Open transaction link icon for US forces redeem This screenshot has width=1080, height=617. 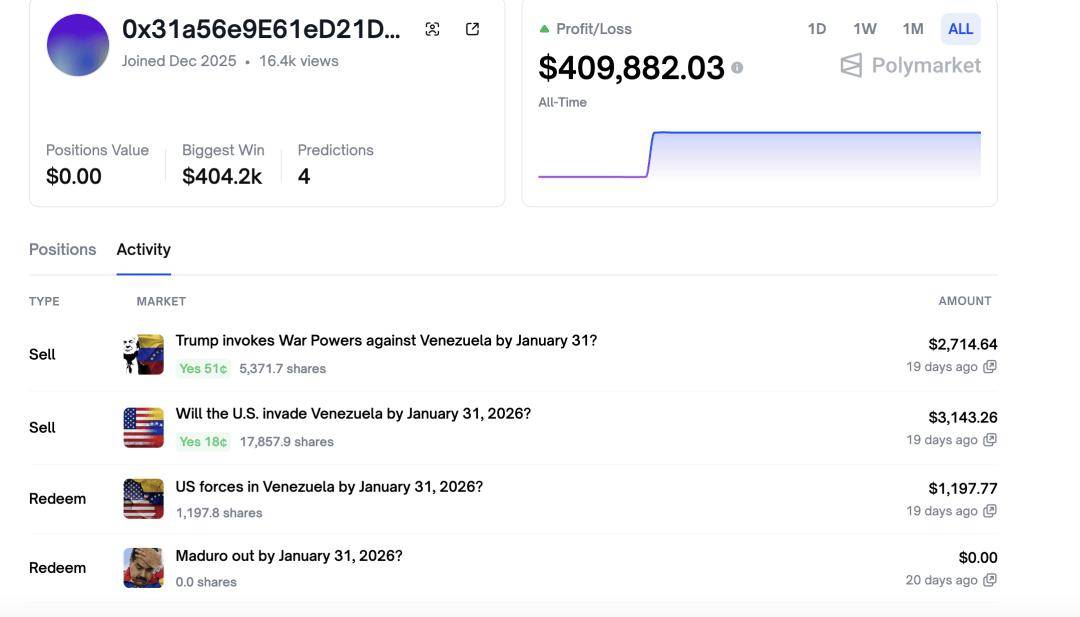[x=990, y=511]
